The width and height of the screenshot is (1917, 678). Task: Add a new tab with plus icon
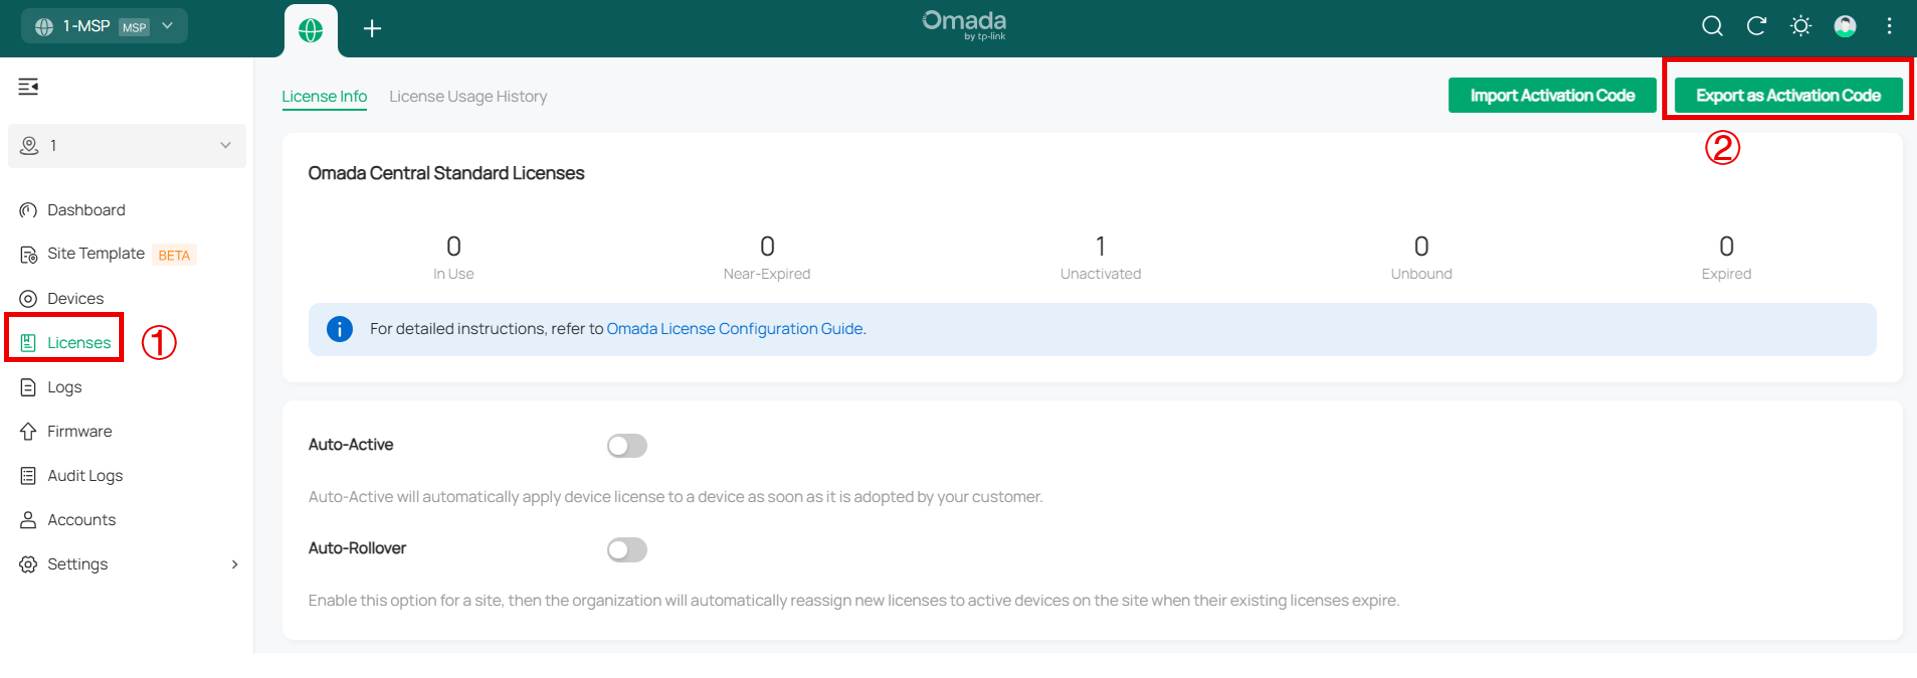click(372, 29)
